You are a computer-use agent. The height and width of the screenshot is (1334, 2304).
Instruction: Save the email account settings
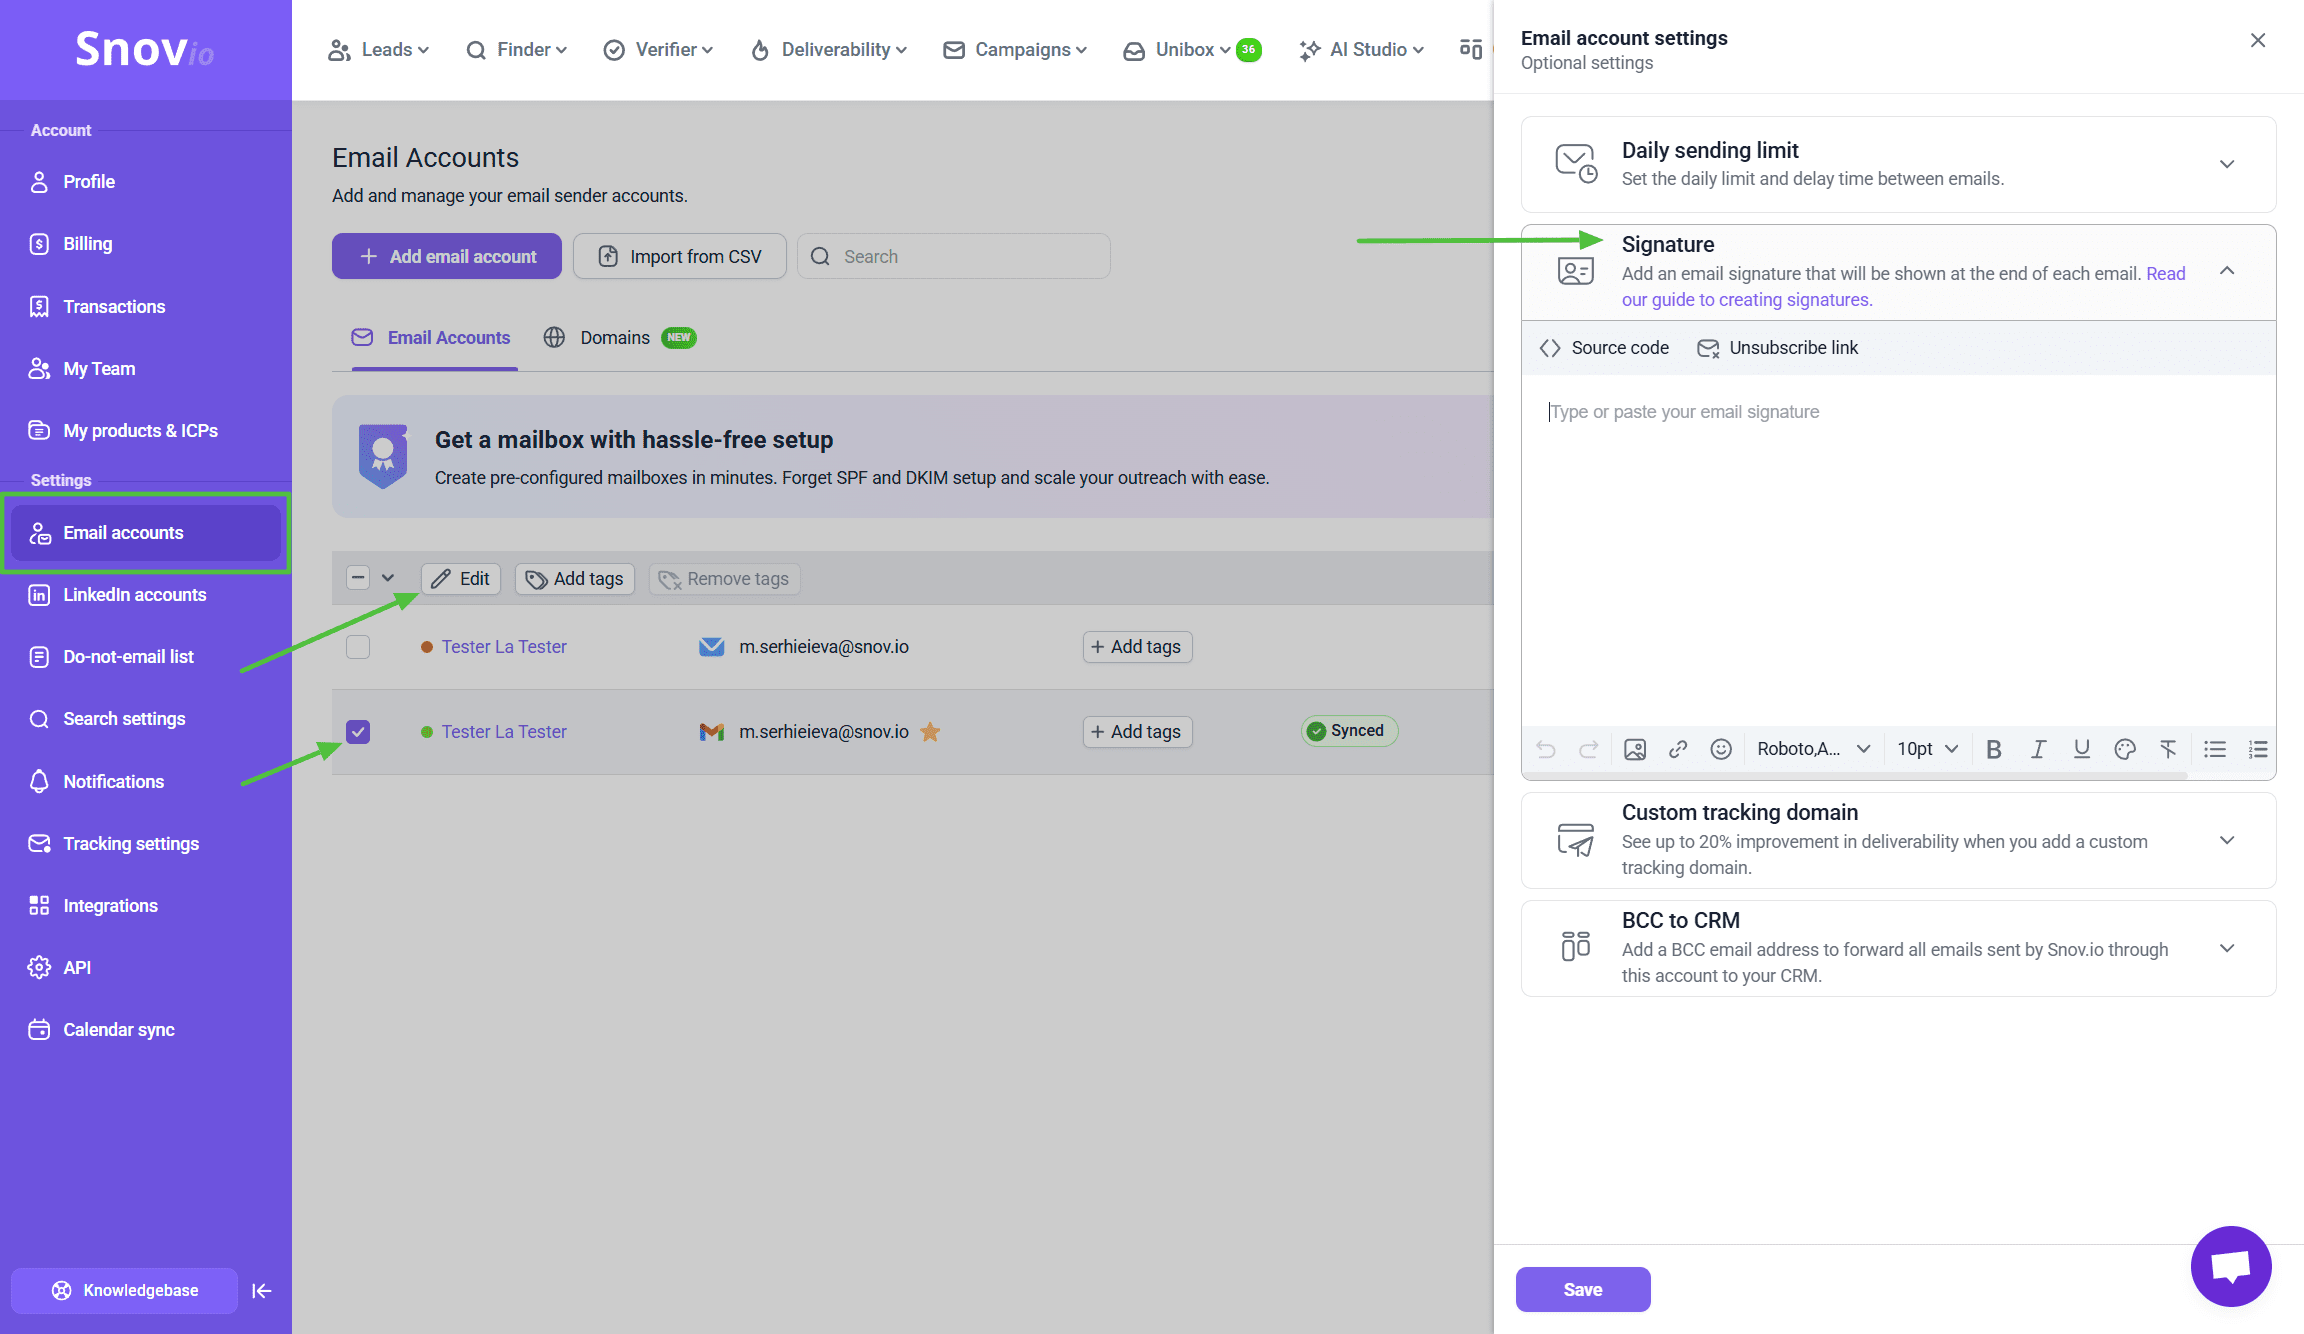(x=1582, y=1289)
